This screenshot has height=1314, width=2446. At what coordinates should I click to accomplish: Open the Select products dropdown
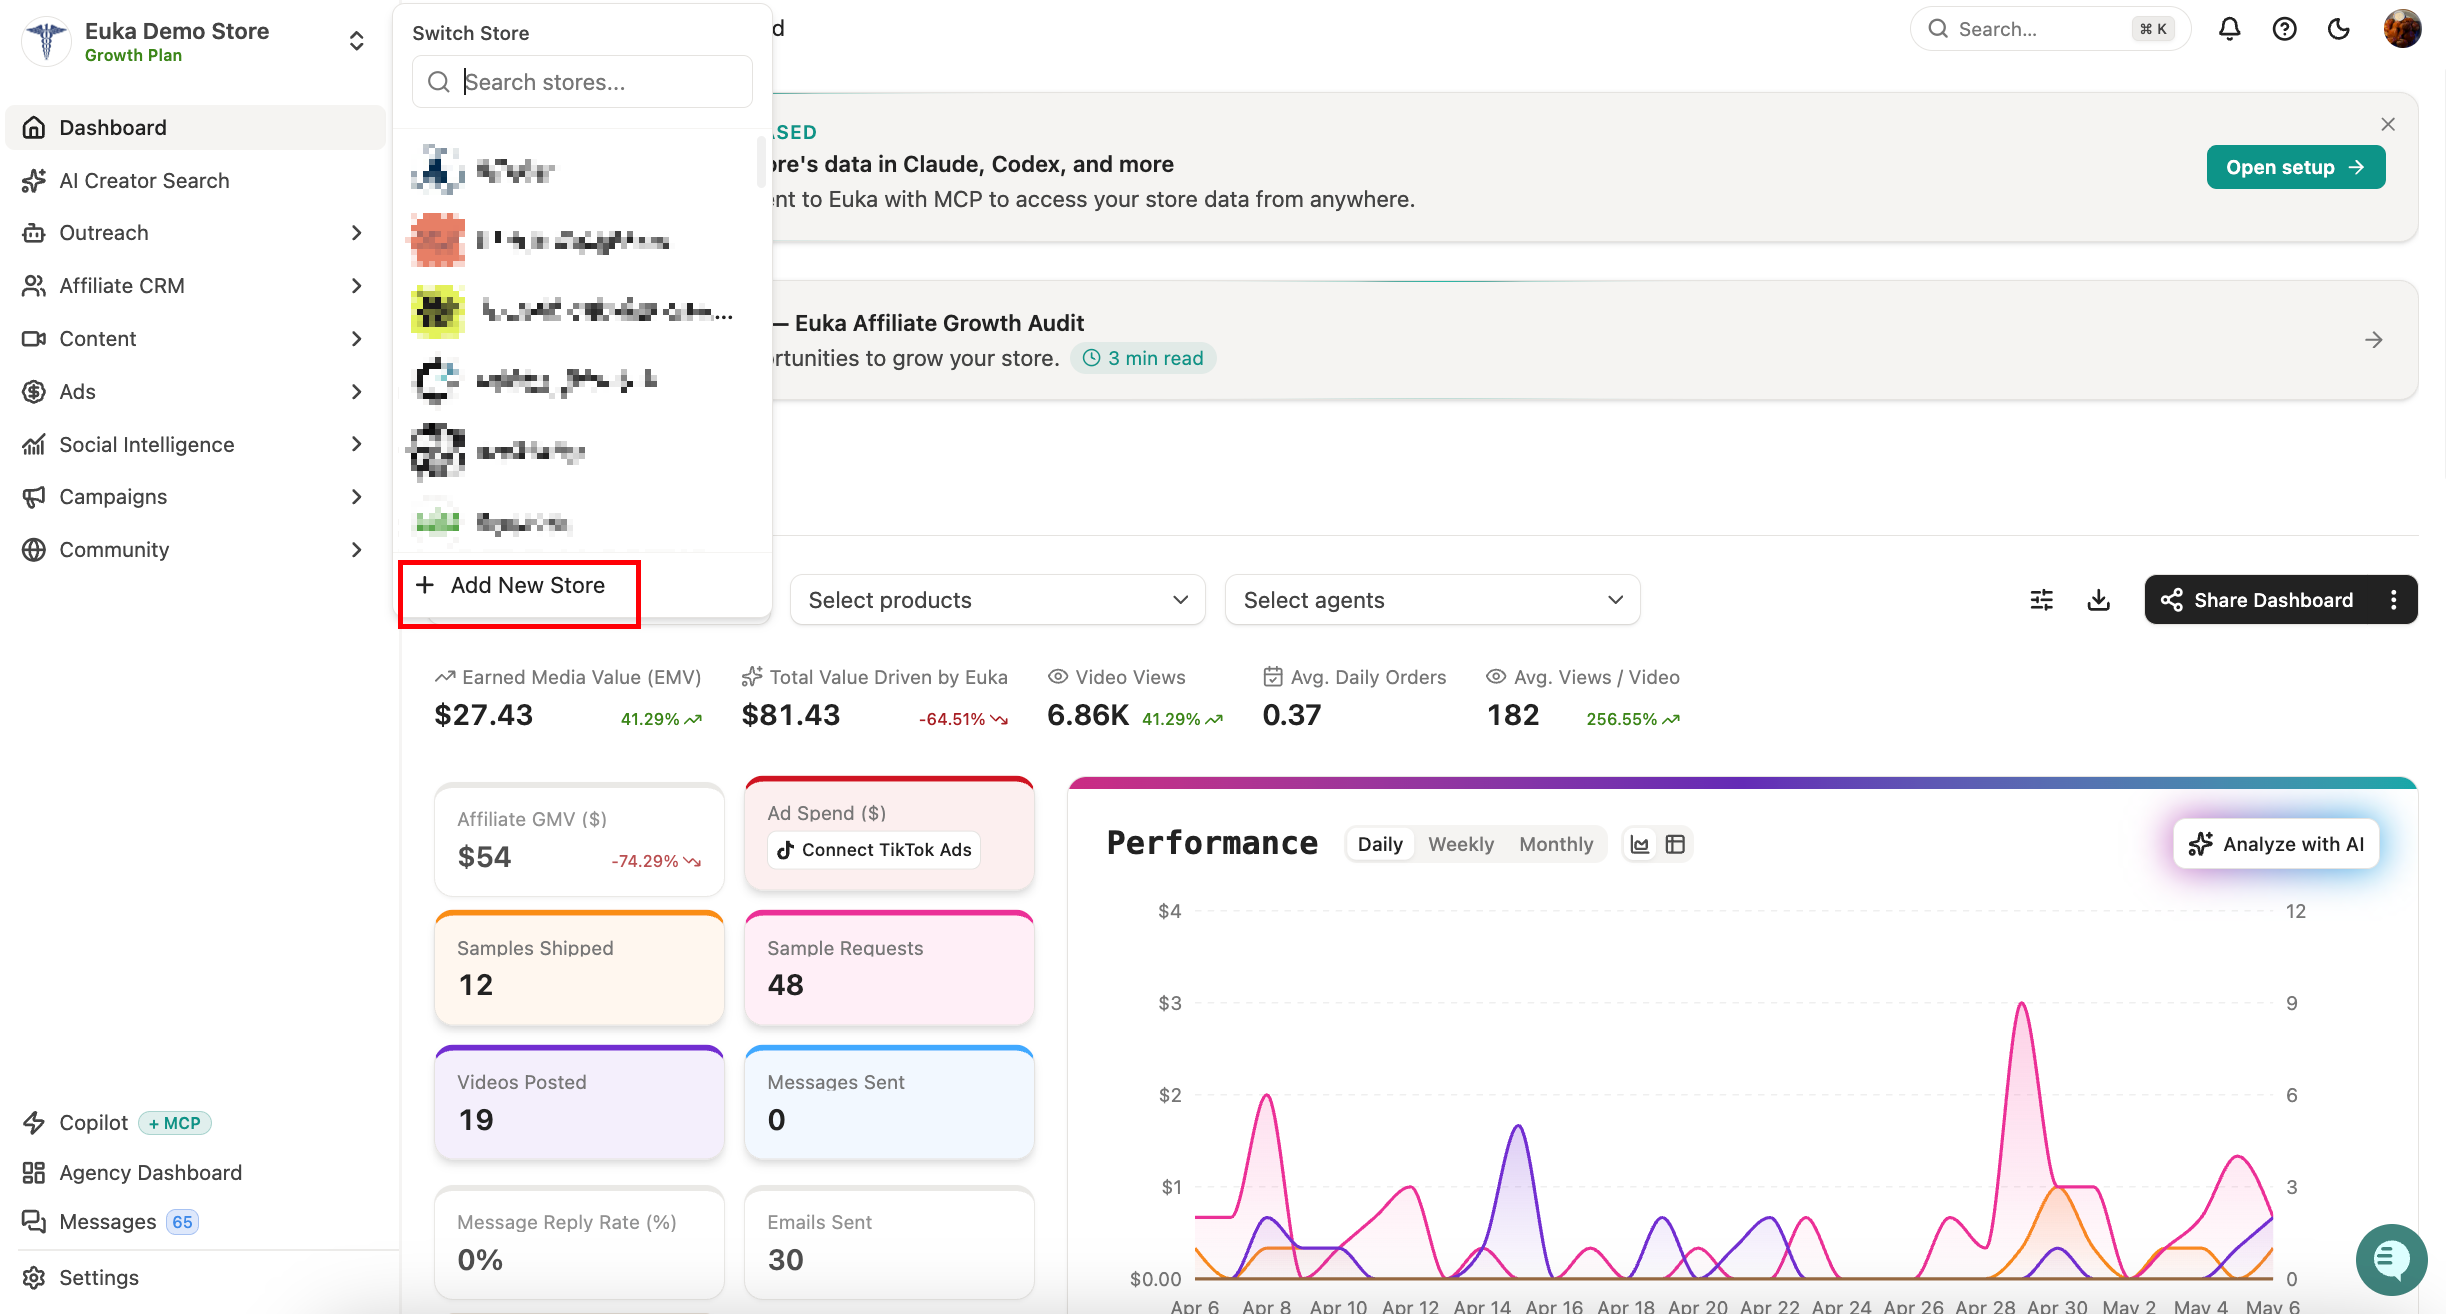(997, 600)
